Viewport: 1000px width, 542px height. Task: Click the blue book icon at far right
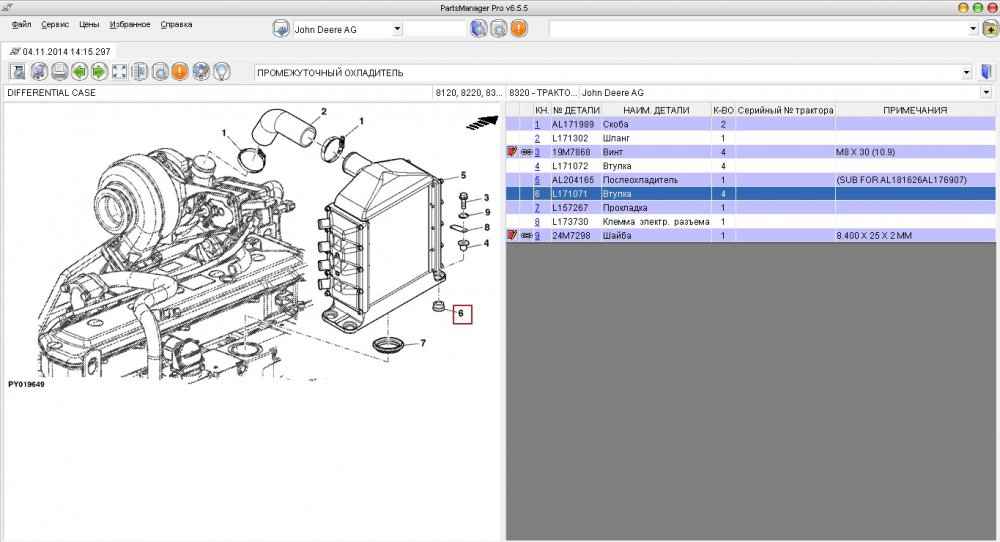click(x=987, y=72)
